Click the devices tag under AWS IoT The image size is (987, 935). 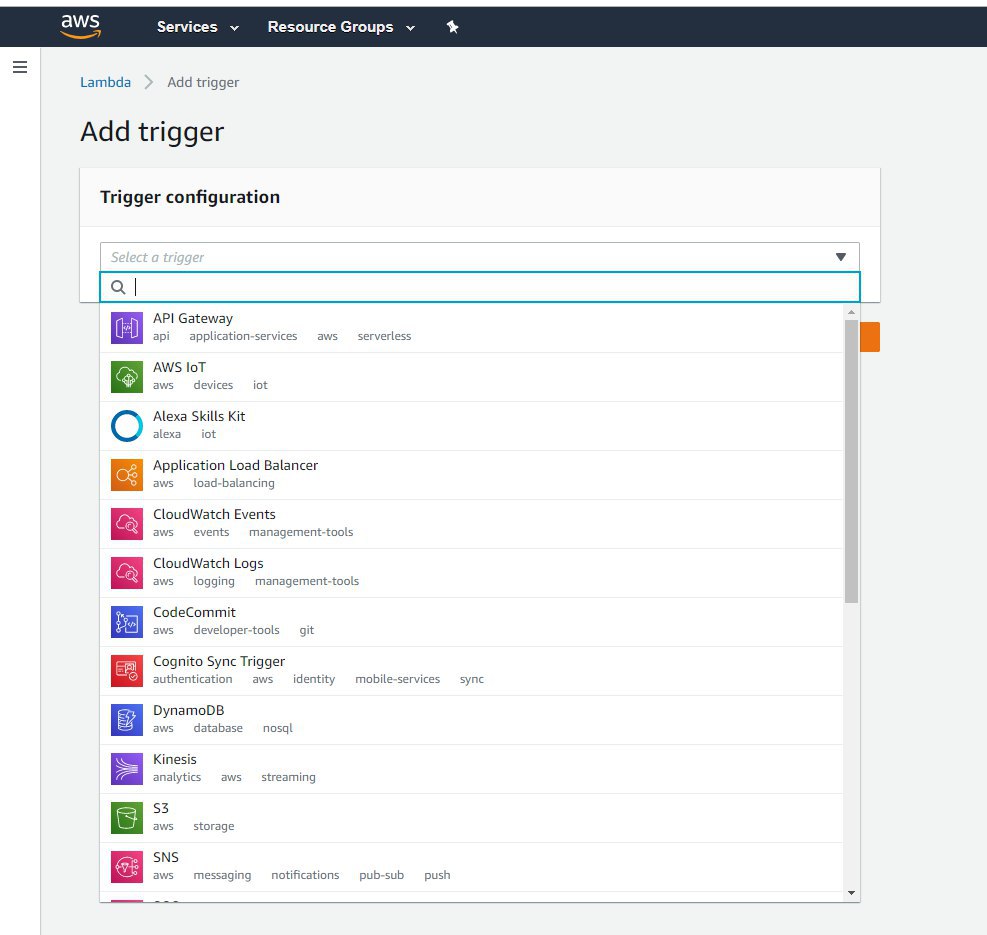[x=213, y=385]
